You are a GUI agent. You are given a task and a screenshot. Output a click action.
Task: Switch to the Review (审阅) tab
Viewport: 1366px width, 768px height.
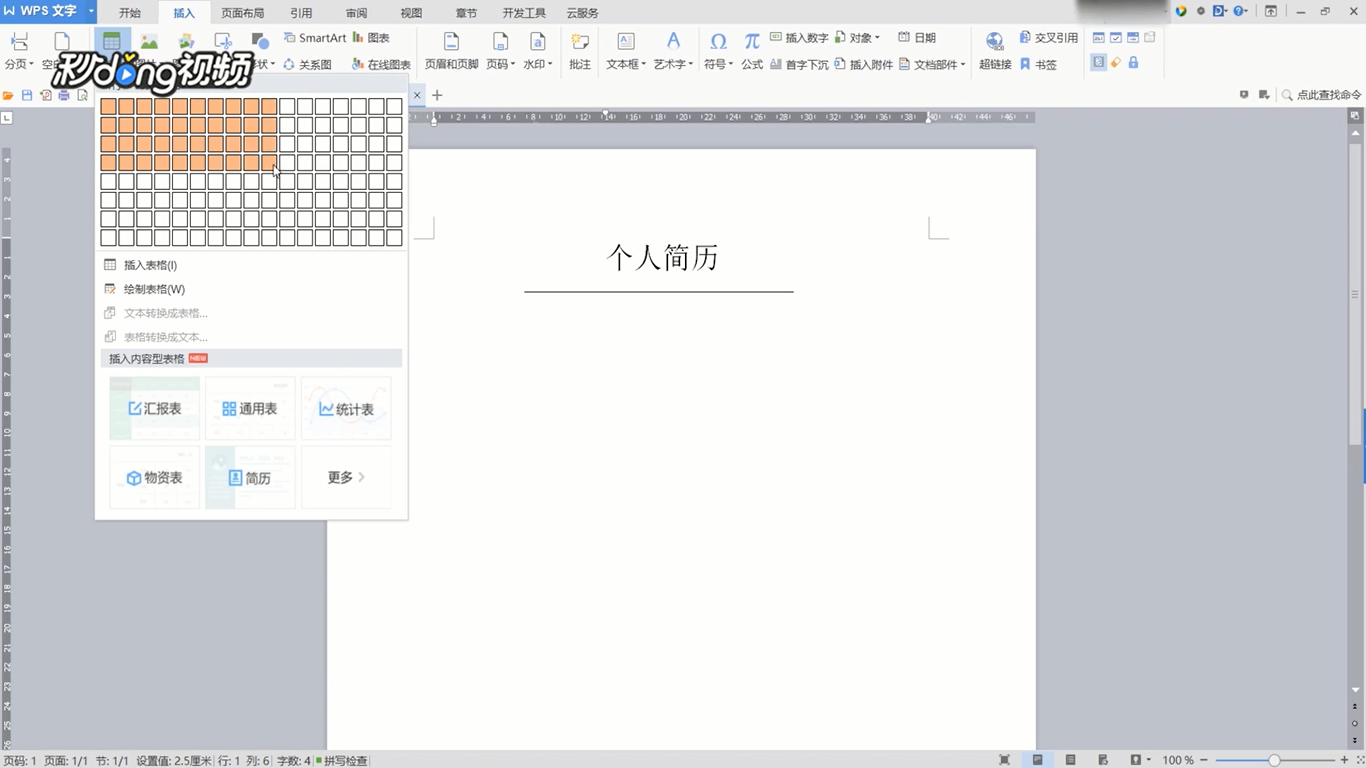pyautogui.click(x=356, y=13)
